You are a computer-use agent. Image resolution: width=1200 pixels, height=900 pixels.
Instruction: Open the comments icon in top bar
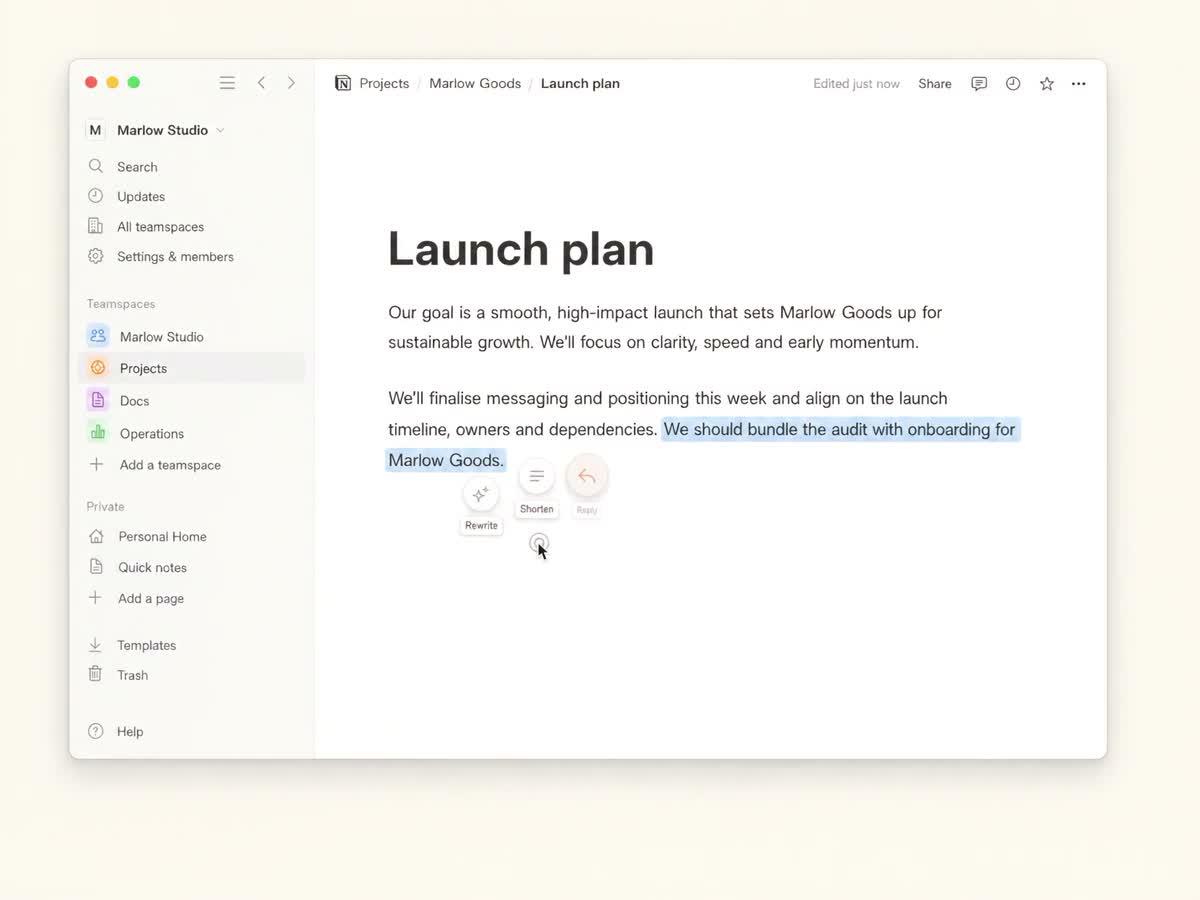979,84
